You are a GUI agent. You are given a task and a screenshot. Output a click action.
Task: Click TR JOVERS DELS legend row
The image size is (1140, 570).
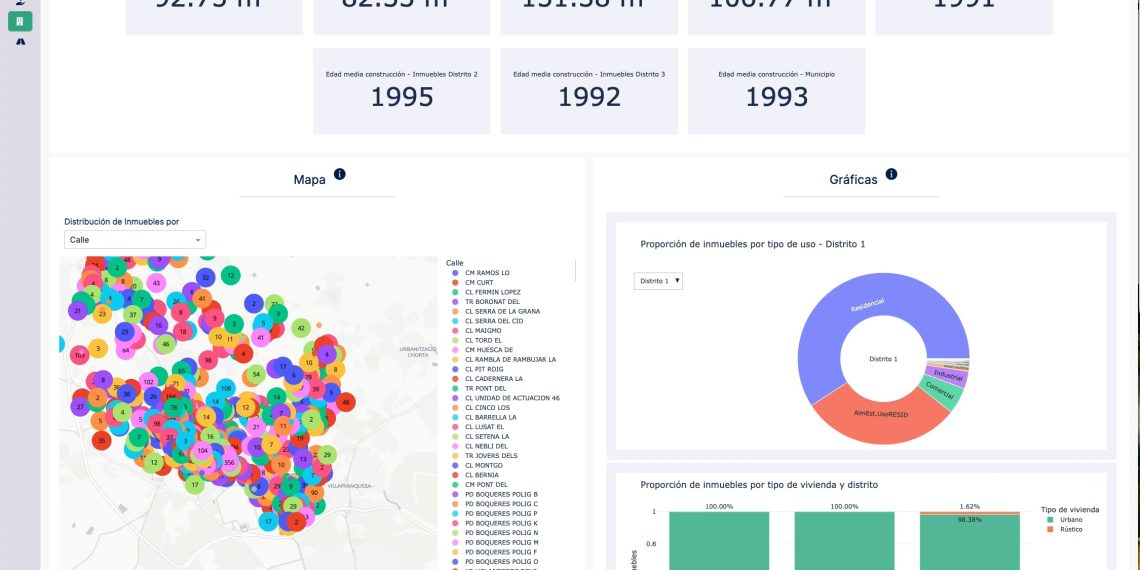(490, 456)
